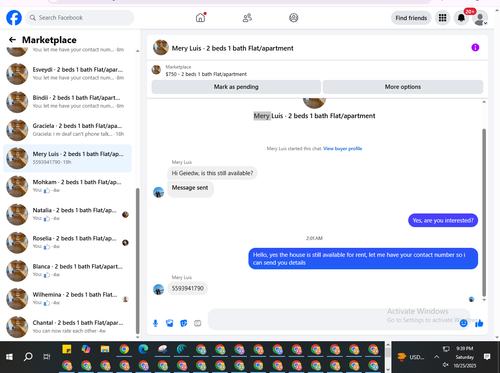
Task: Open the Friends icon in top navigation
Action: click(247, 18)
